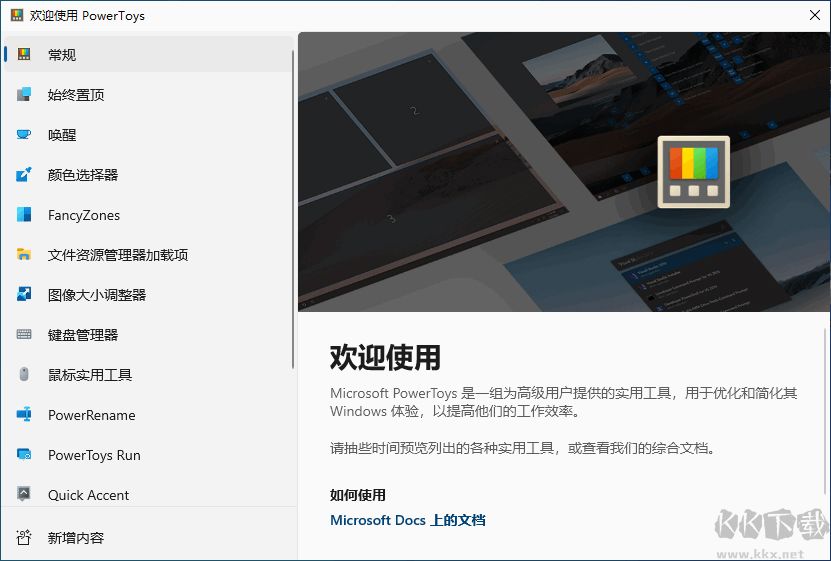
Task: Click the Mouse utilities (鼠标实用工具) icon
Action: 24,375
